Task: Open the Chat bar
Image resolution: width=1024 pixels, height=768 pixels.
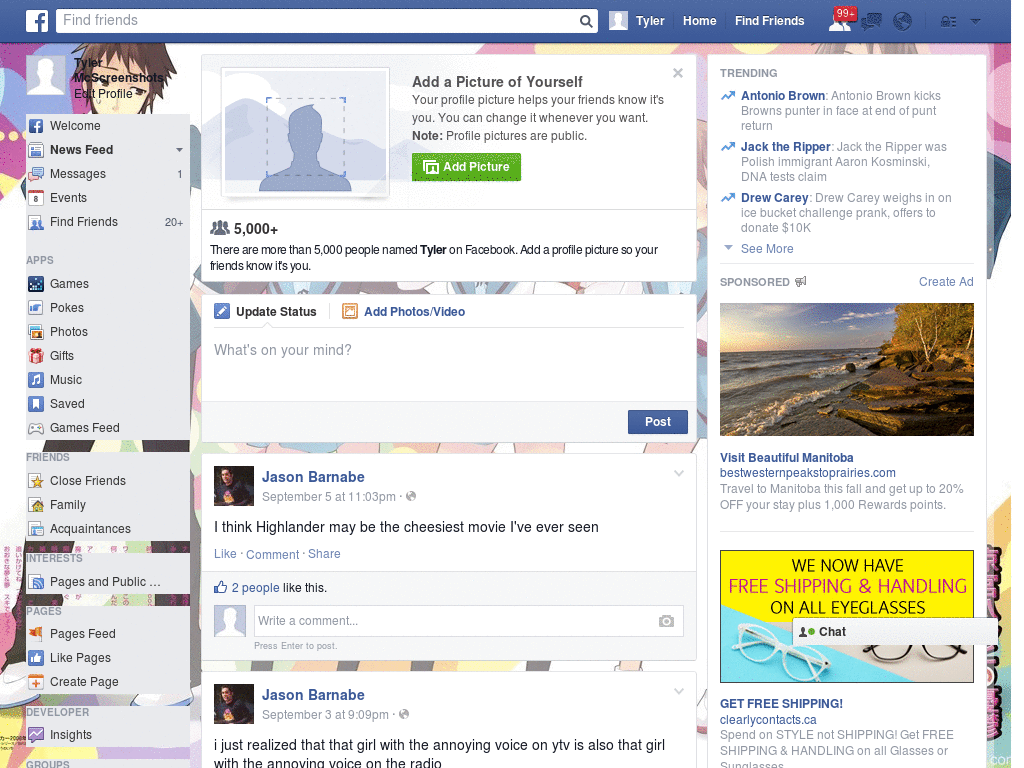Action: (895, 632)
